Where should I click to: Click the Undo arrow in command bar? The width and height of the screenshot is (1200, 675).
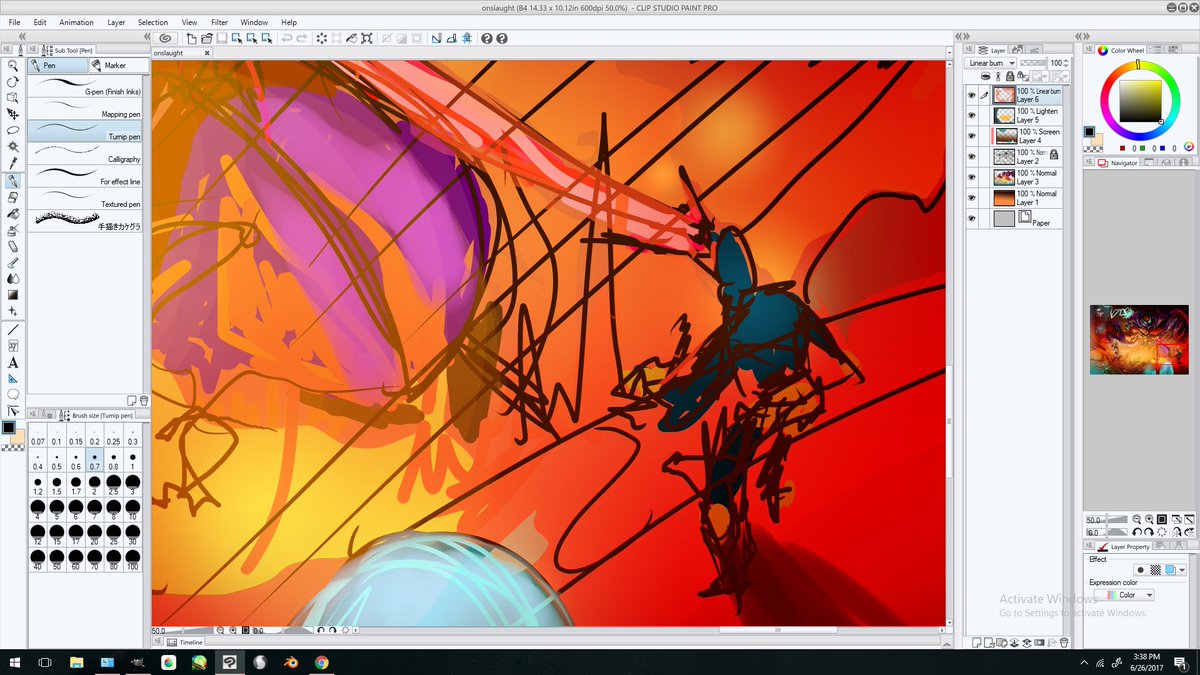pyautogui.click(x=286, y=38)
